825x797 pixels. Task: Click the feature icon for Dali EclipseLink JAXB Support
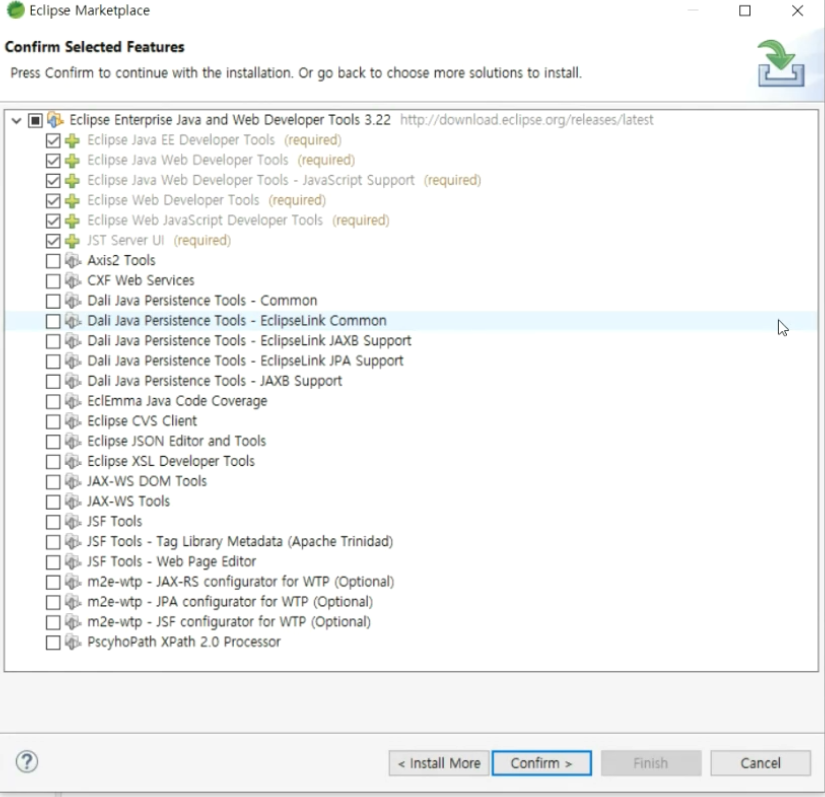pos(73,341)
